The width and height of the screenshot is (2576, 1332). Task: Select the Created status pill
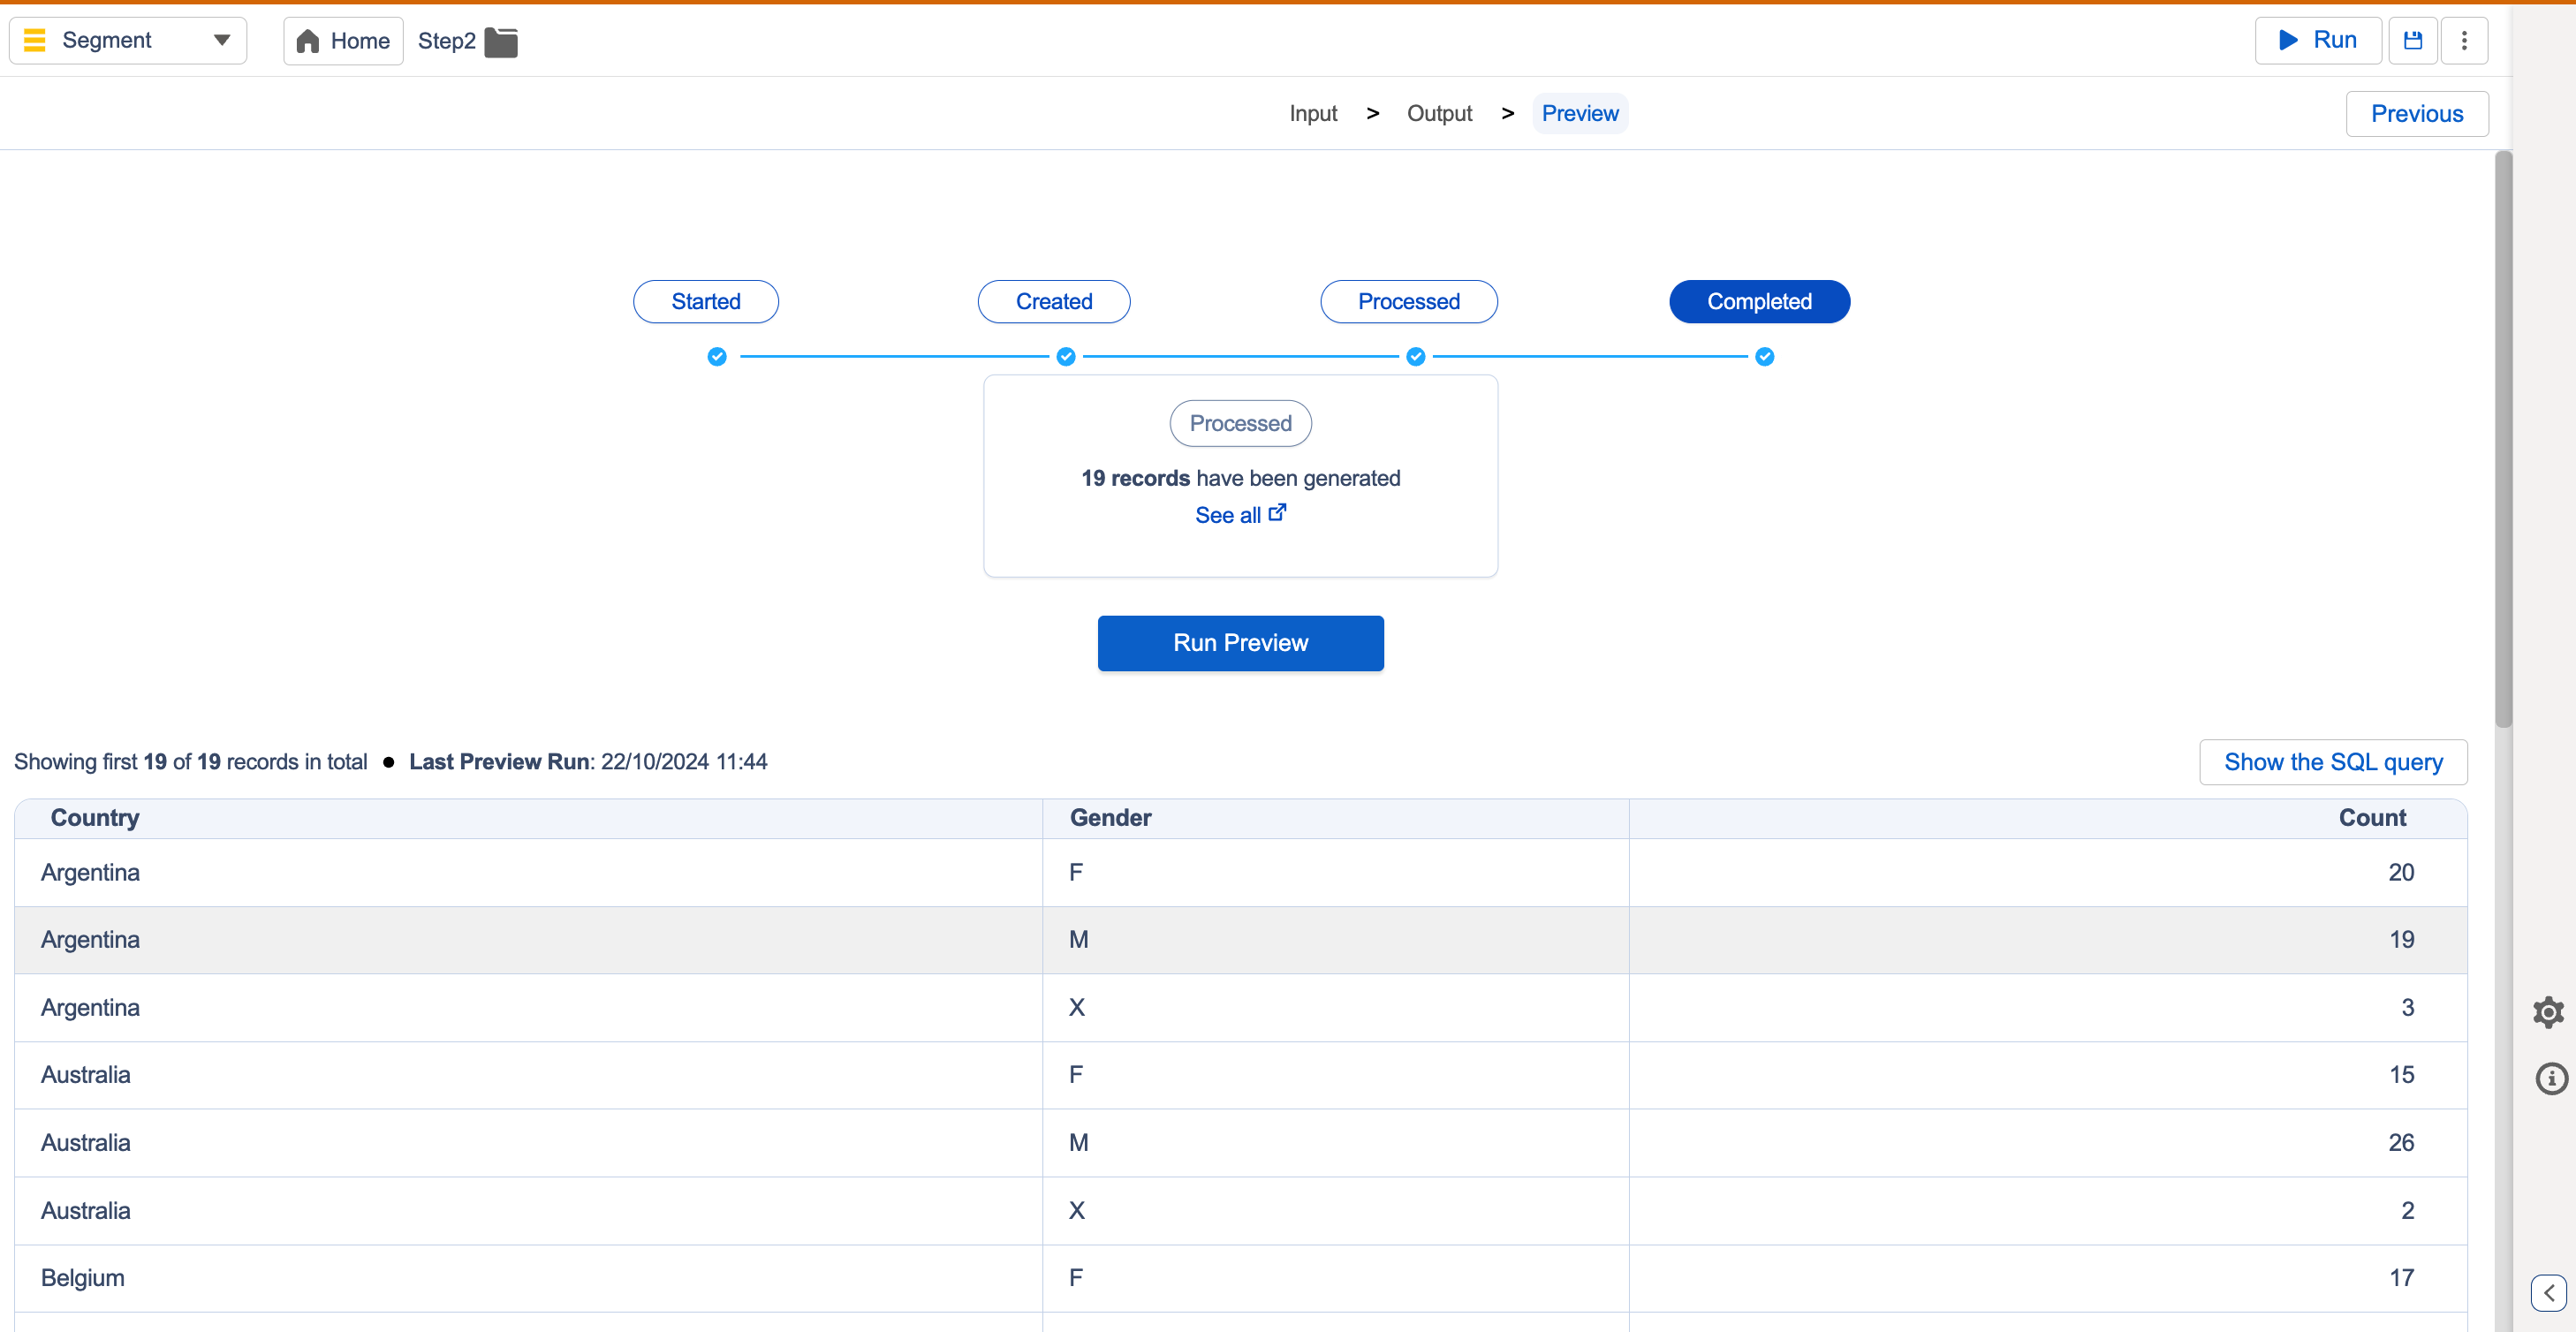1053,301
